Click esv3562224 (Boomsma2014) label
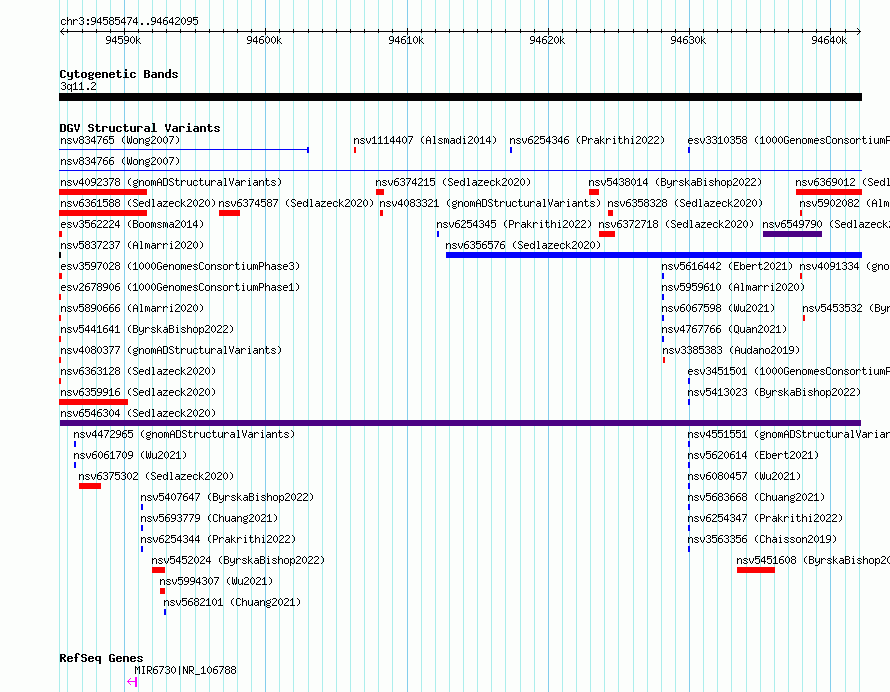890x692 pixels. (132, 224)
